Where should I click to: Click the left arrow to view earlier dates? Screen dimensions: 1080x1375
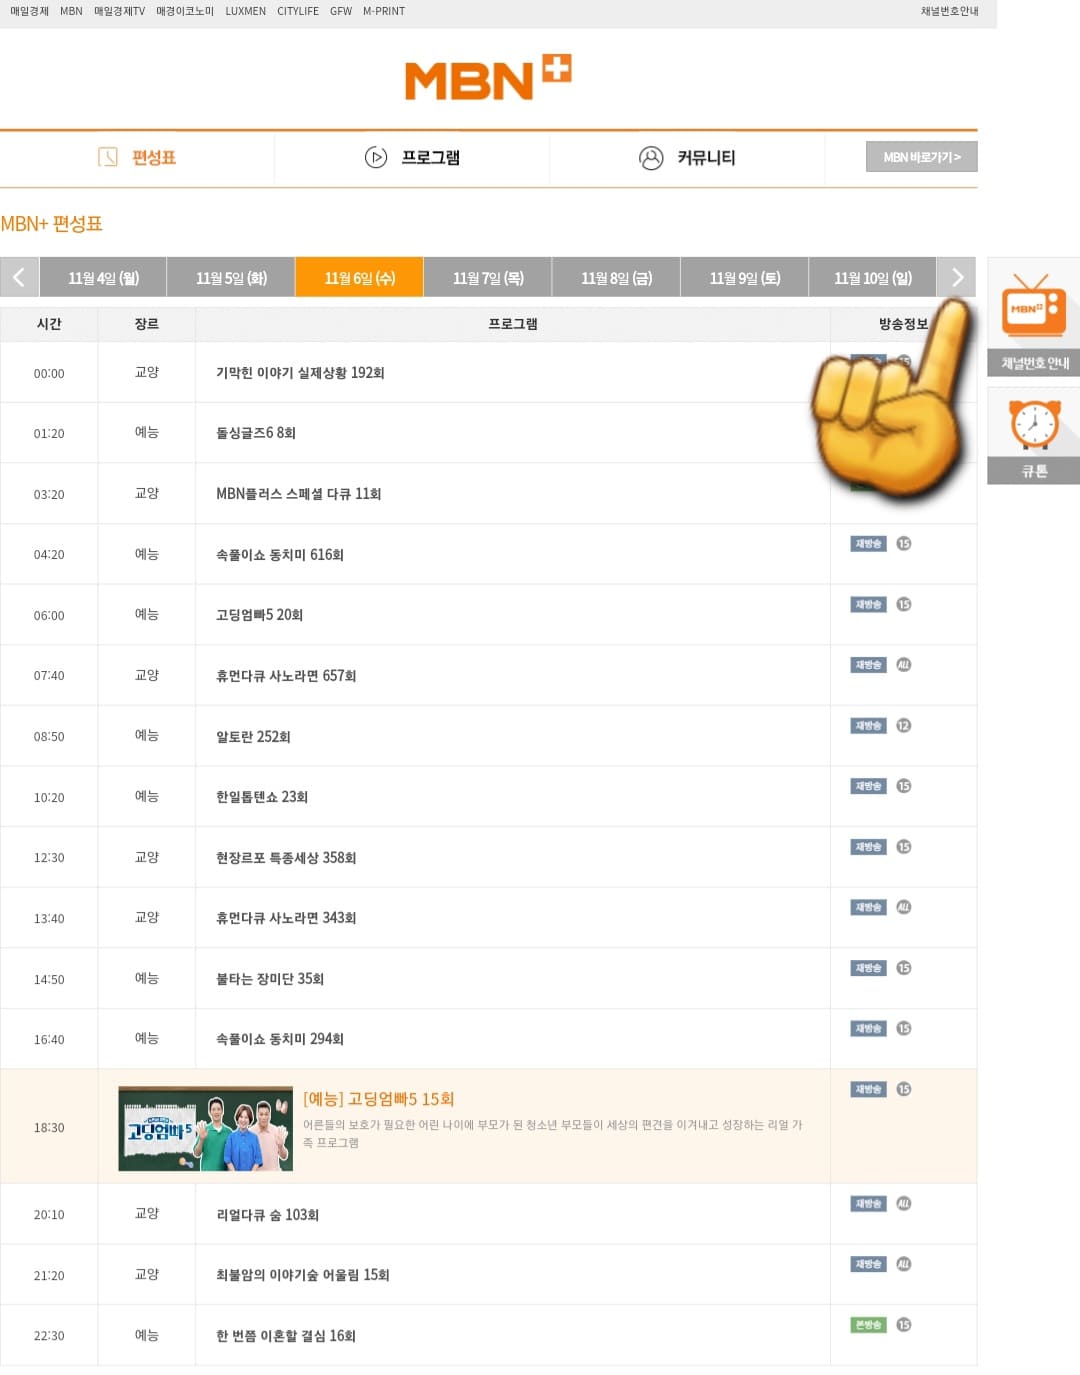19,277
